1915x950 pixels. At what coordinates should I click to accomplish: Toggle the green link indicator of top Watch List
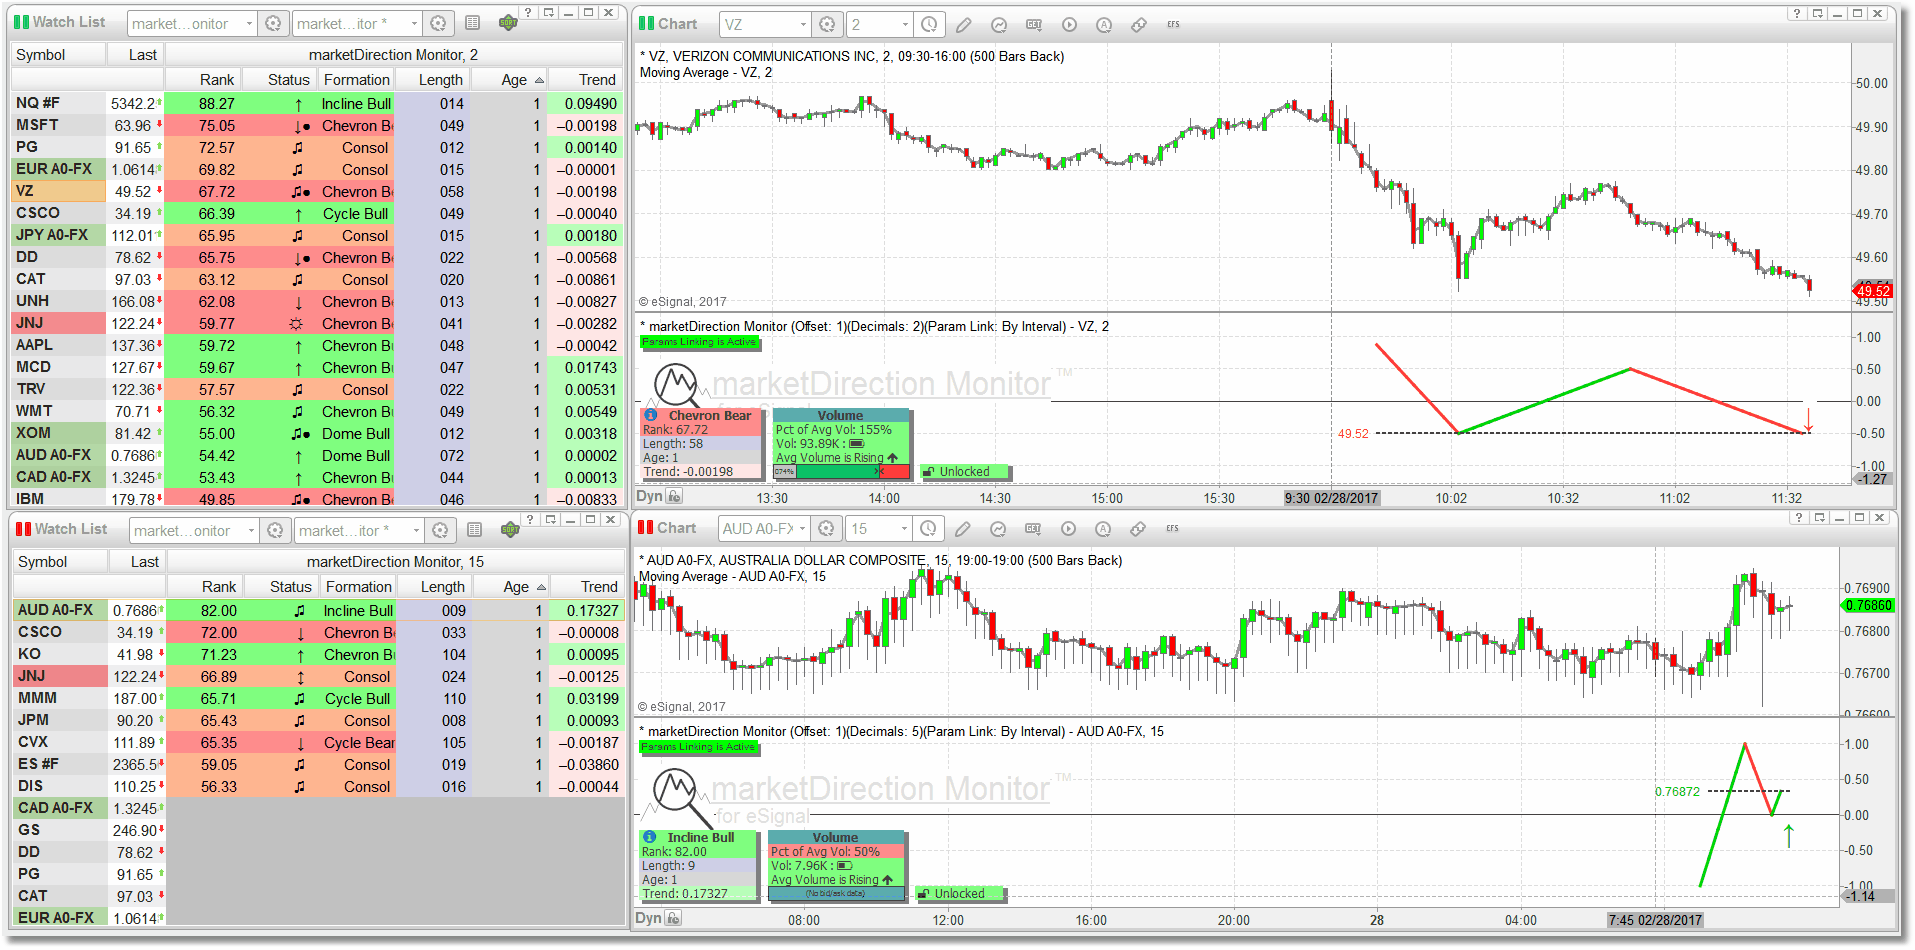[x=21, y=22]
